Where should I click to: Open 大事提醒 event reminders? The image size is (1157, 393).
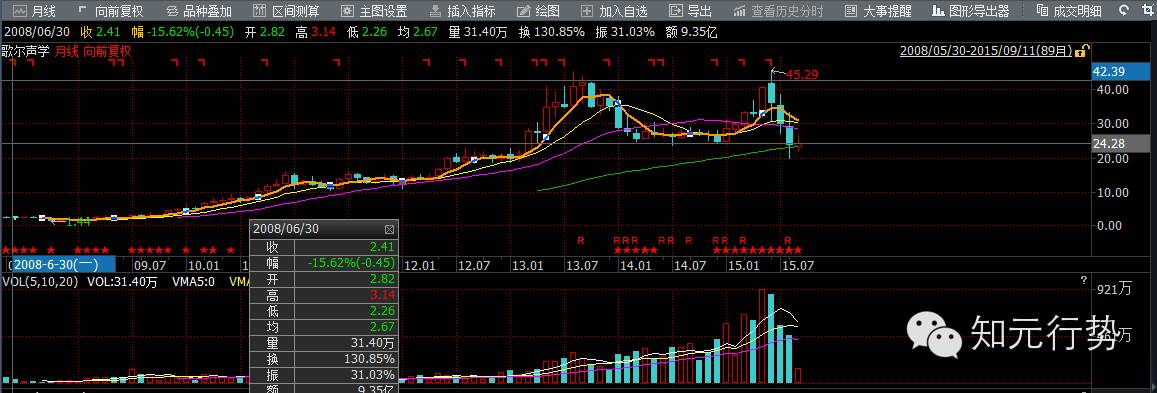[x=878, y=11]
